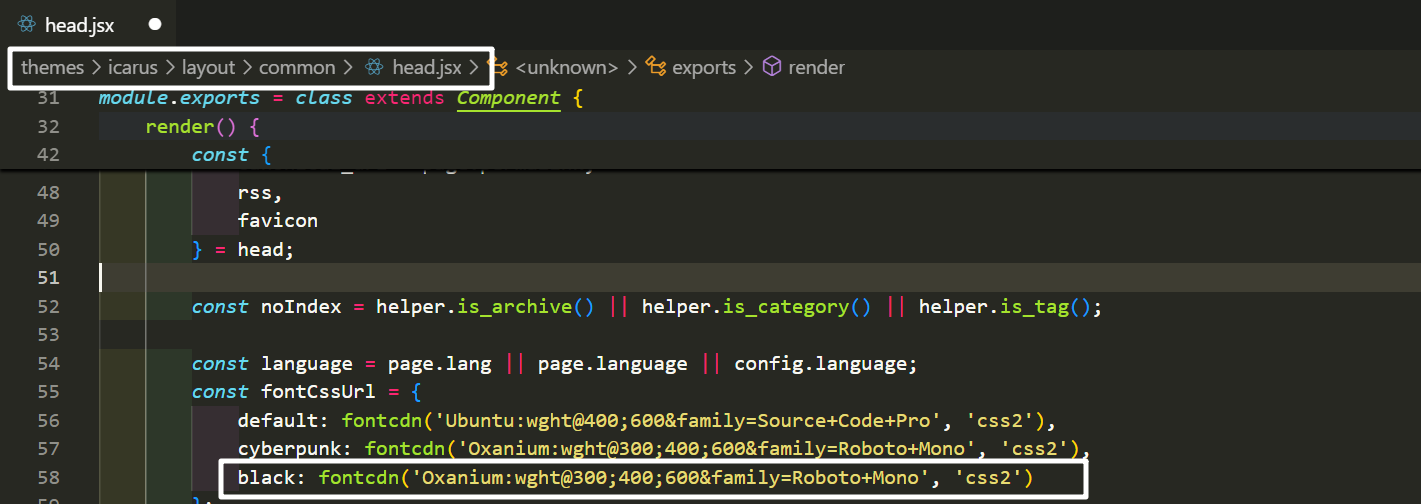Click 'helper.is_tag()' call on line 52

(x=1004, y=307)
